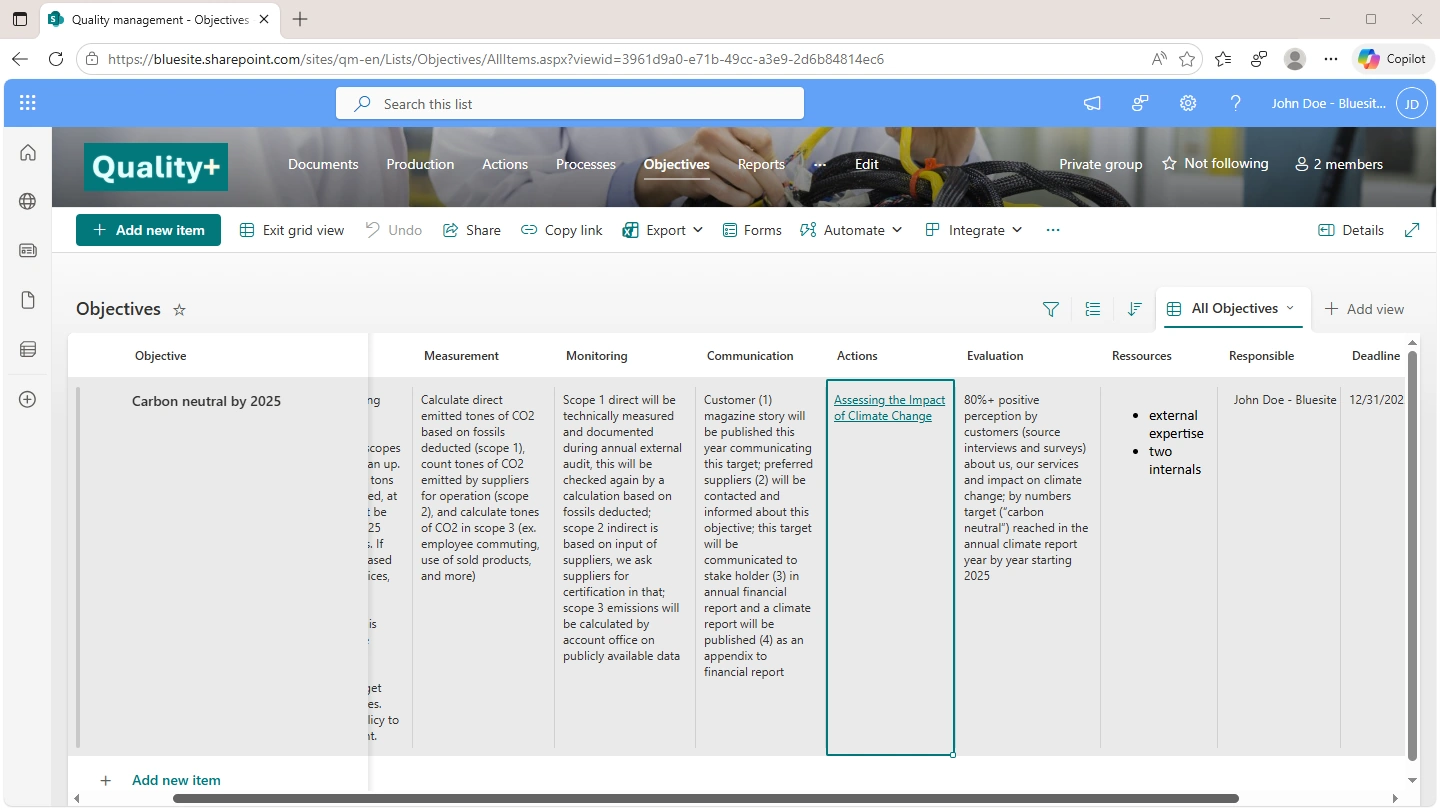The image size is (1440, 810).
Task: Open the My lists icon in sidebar
Action: pos(28,349)
